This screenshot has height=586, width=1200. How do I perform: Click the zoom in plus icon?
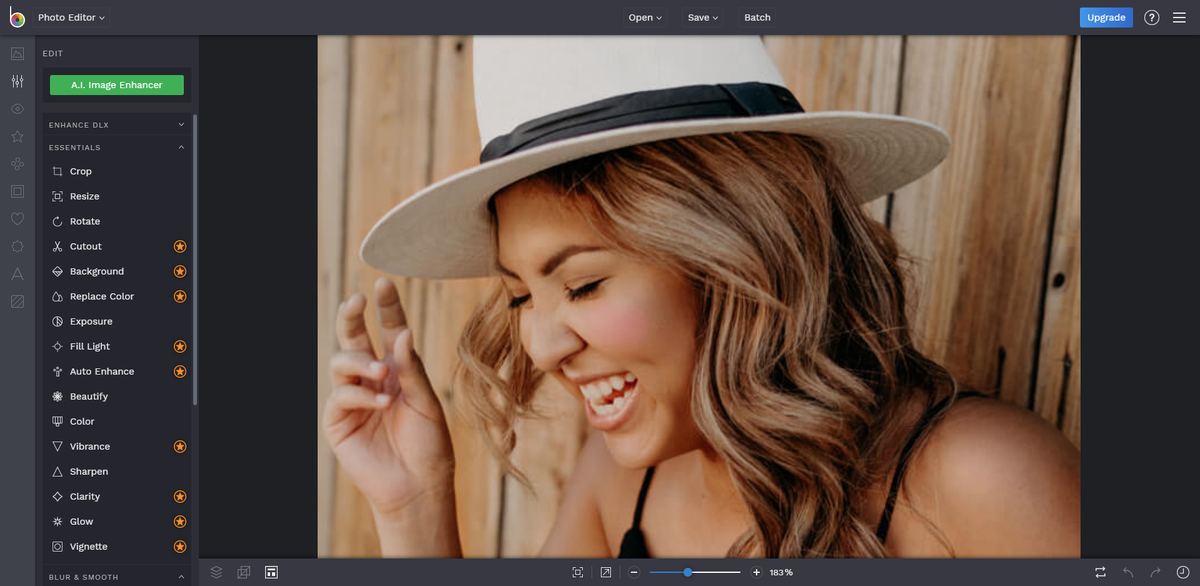click(756, 572)
